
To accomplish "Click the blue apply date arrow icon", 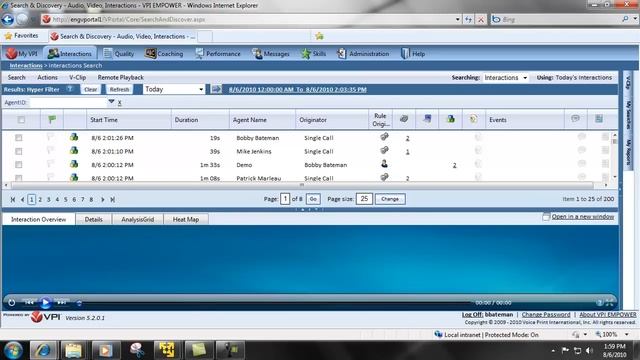I will coord(216,89).
